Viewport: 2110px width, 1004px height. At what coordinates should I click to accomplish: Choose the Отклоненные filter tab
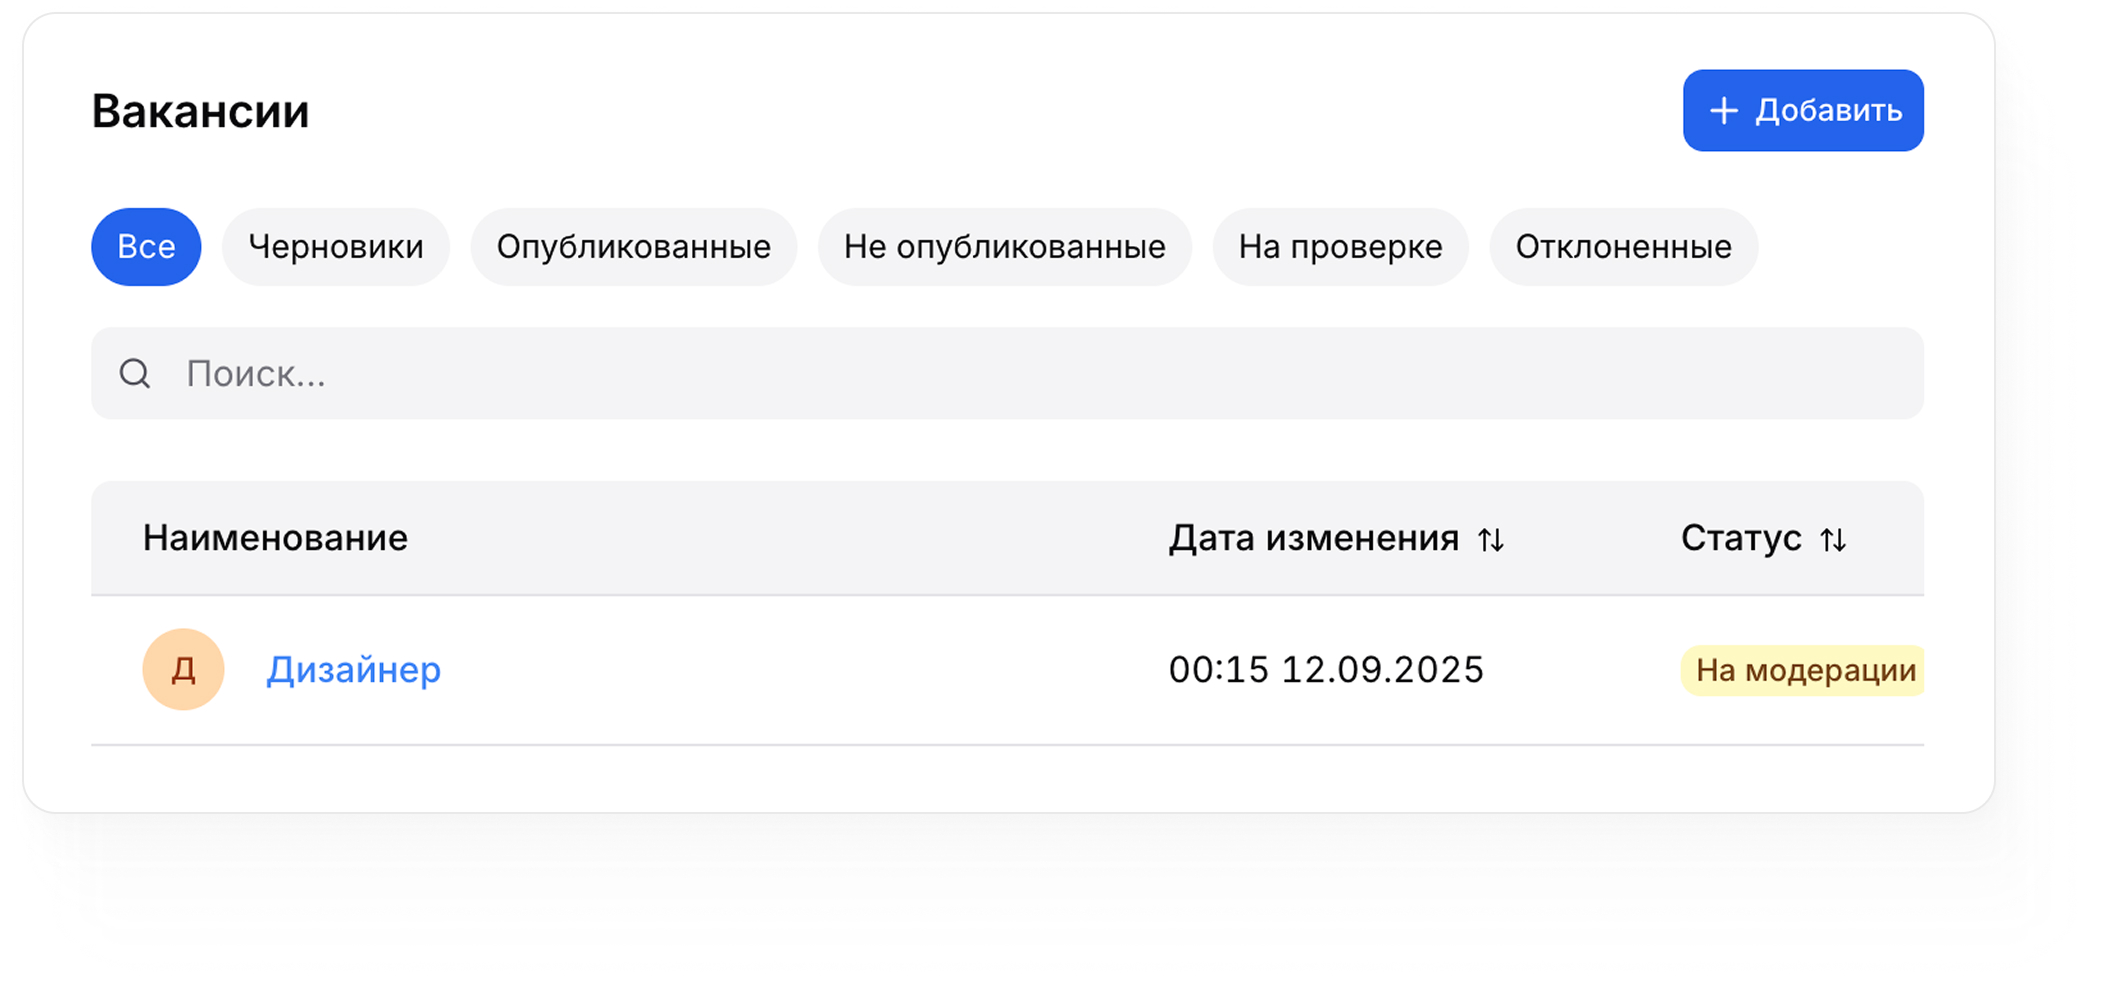(x=1623, y=247)
